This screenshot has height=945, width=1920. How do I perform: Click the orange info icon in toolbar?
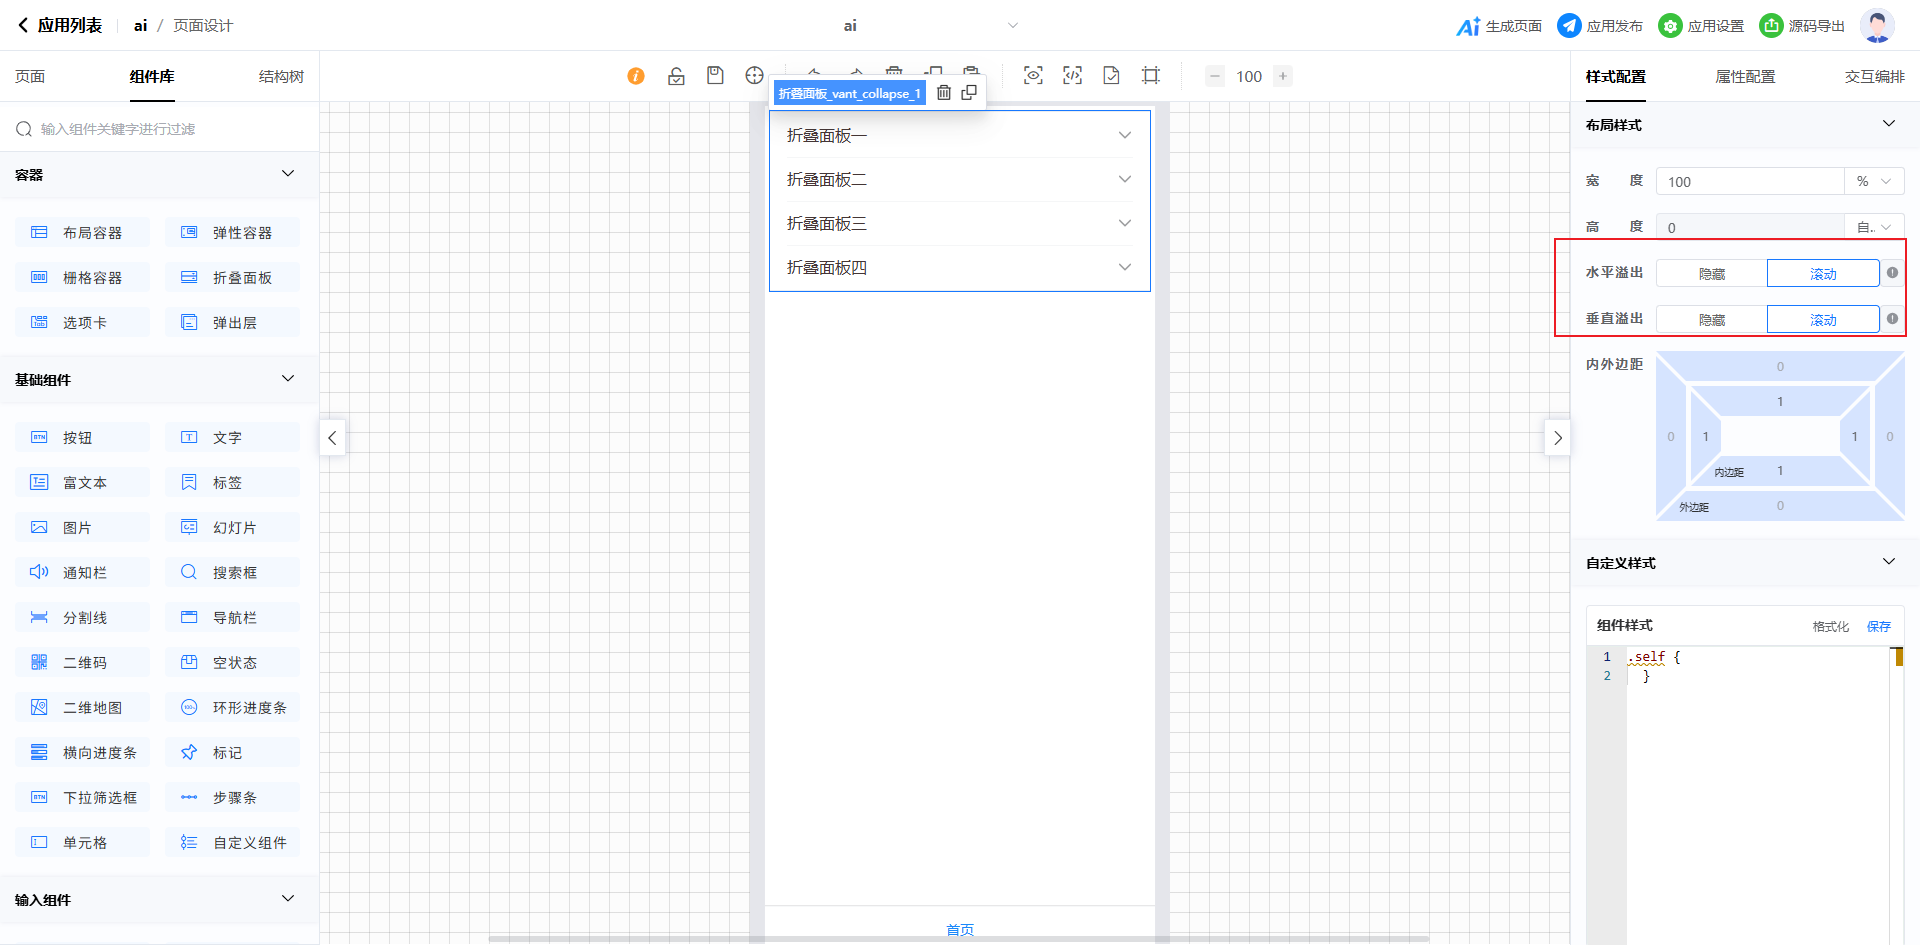(x=636, y=76)
